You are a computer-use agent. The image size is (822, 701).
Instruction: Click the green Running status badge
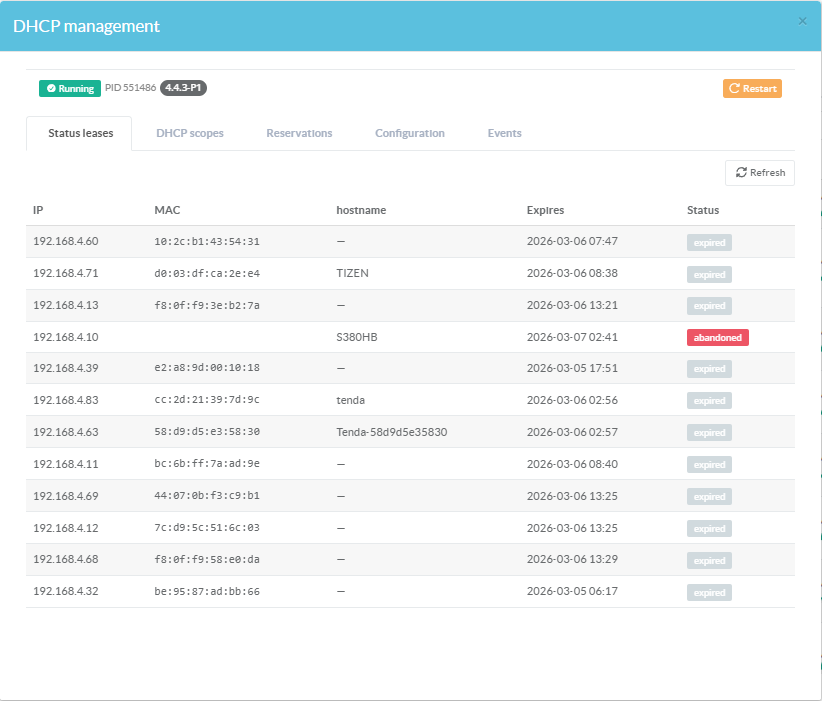pyautogui.click(x=70, y=88)
